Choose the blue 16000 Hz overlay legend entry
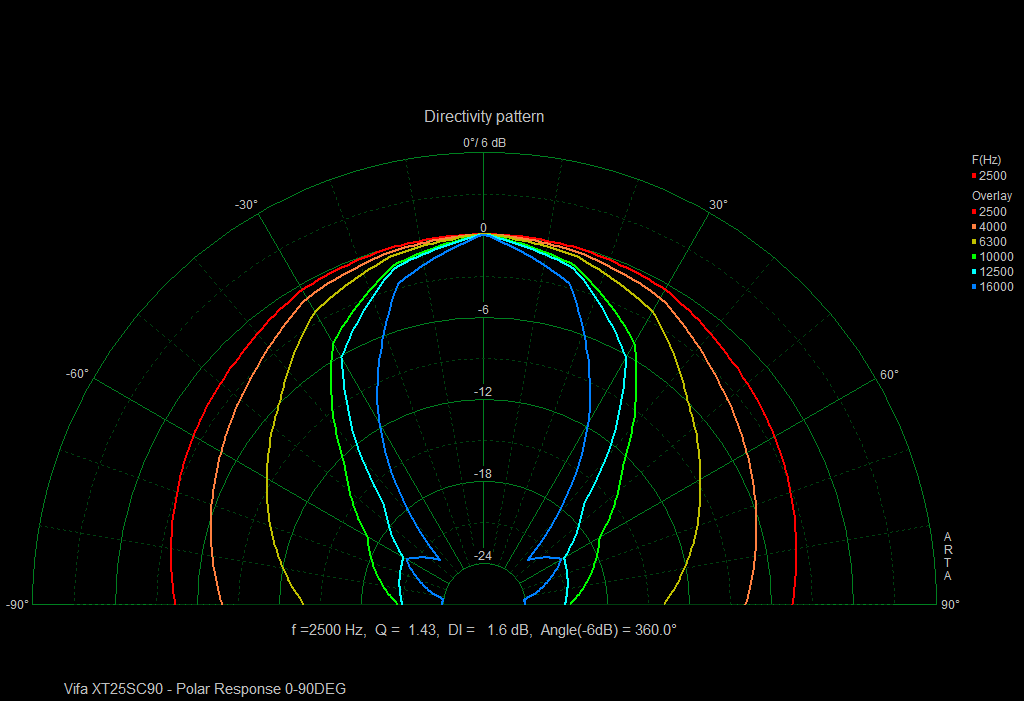 coord(995,287)
